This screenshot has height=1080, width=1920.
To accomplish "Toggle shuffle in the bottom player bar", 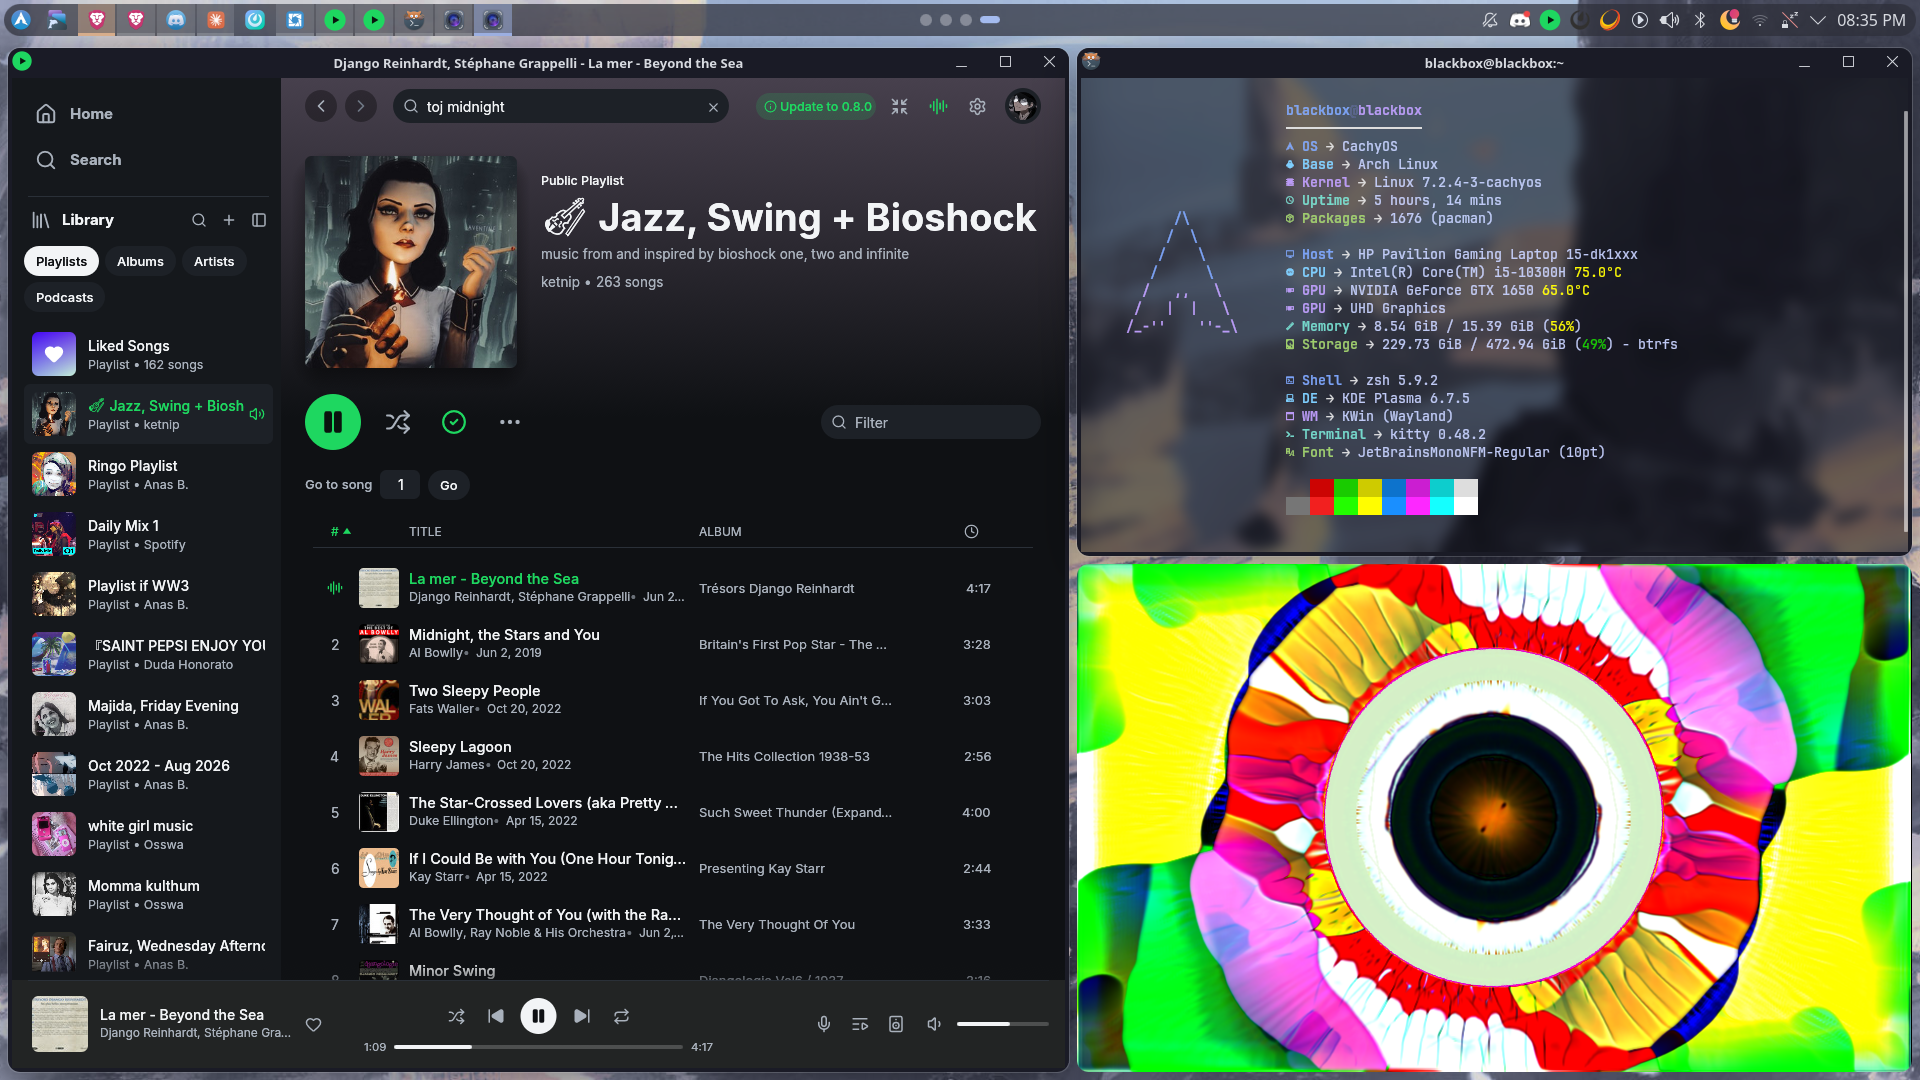I will 456,1016.
